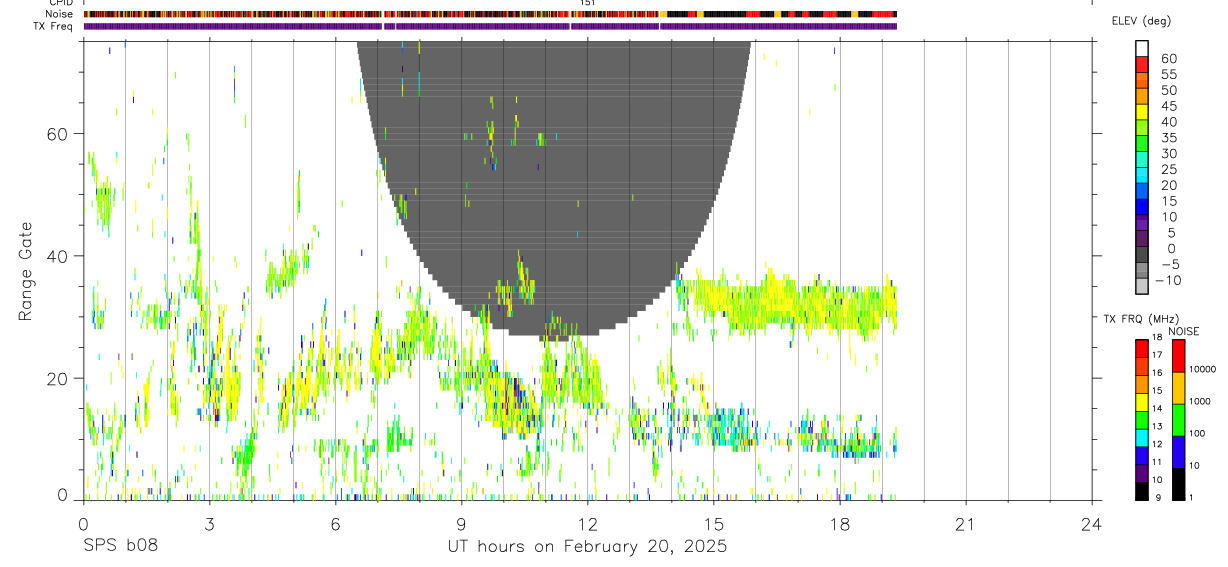Select the TX Freq row label at top left

52,26
